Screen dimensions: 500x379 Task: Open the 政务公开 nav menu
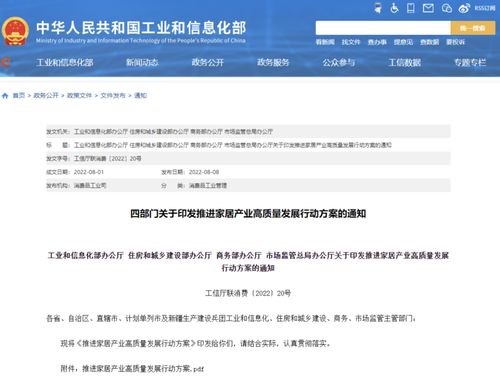click(x=208, y=62)
